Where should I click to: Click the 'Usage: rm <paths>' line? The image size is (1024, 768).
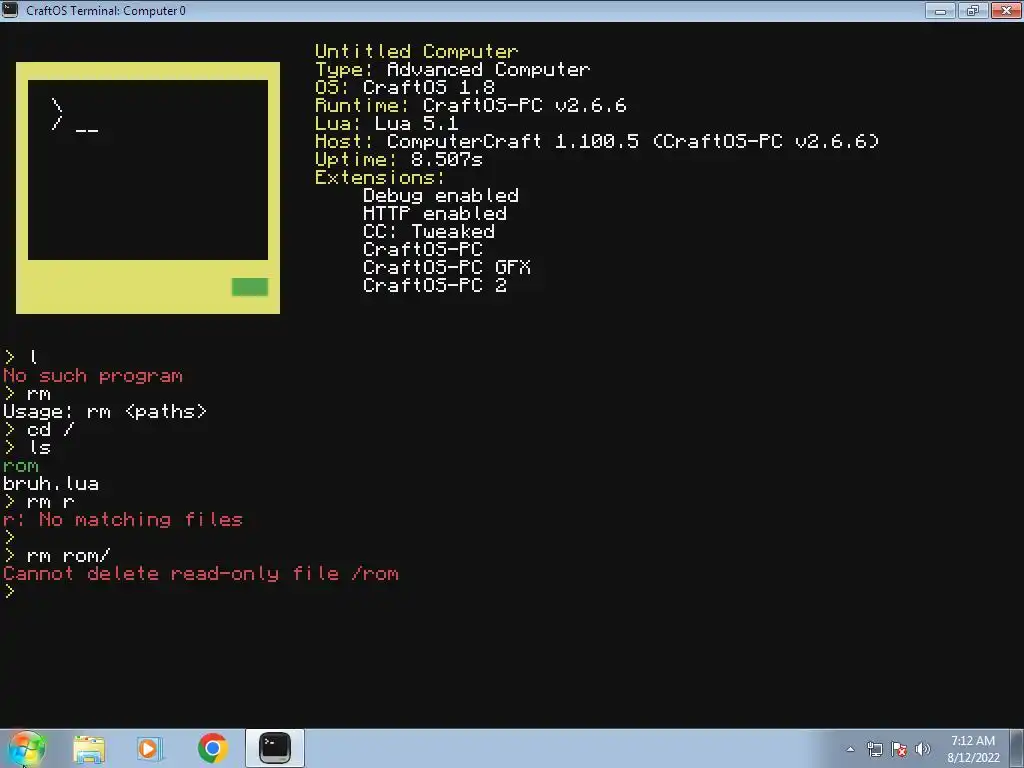coord(105,411)
